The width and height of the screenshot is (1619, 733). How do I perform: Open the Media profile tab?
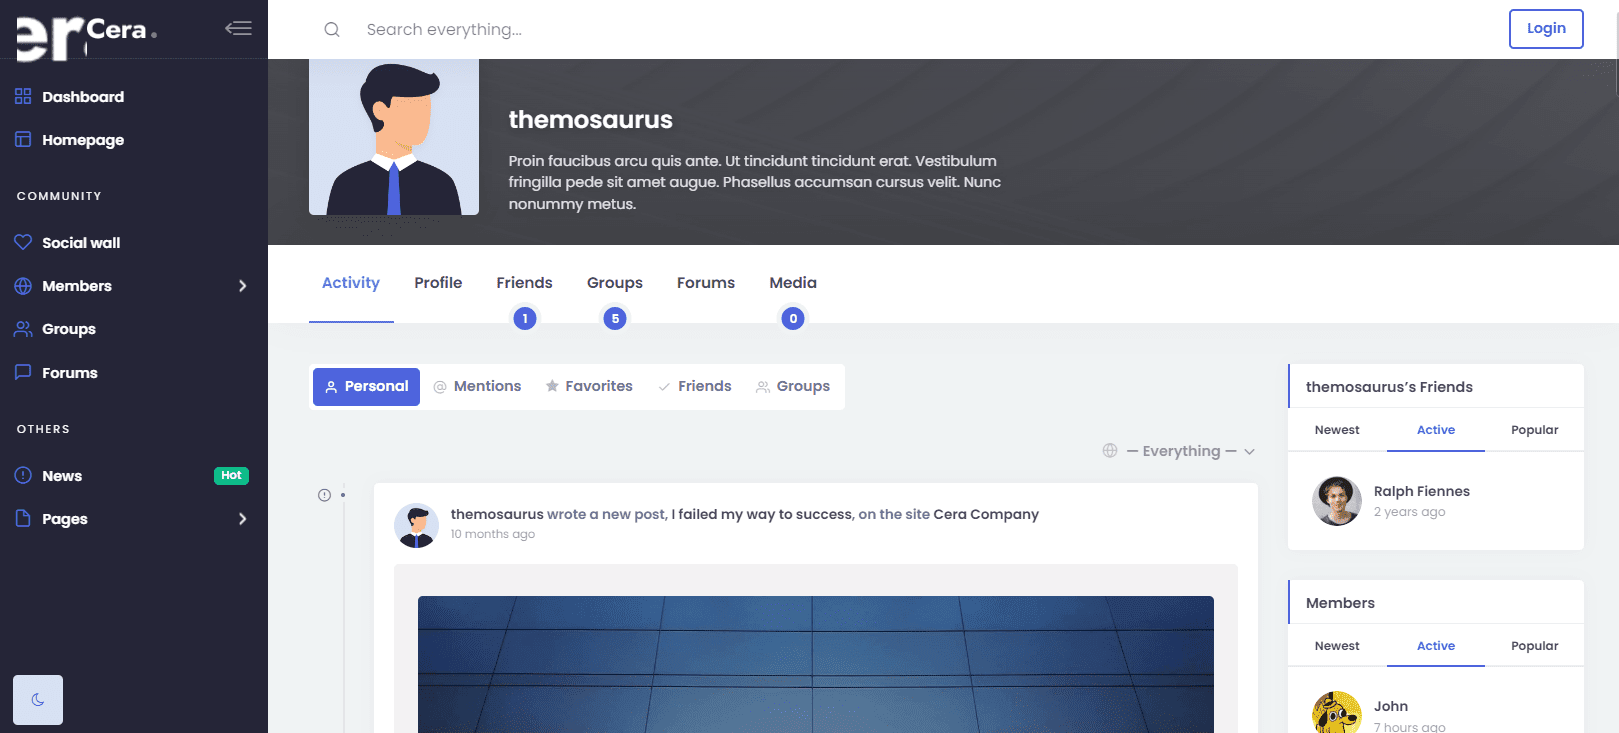click(x=793, y=283)
